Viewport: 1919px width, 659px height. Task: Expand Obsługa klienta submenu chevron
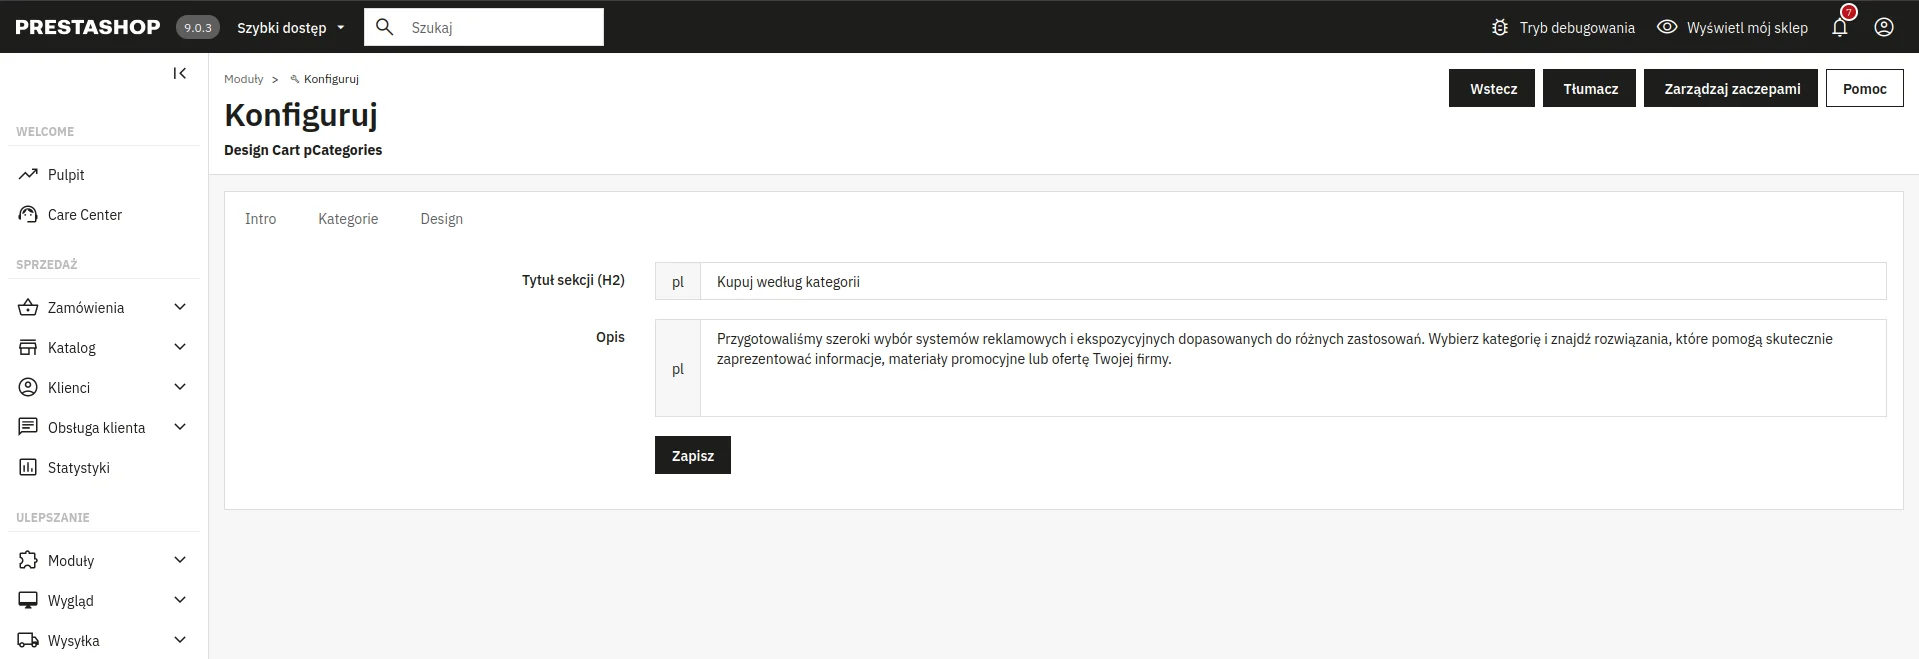180,427
